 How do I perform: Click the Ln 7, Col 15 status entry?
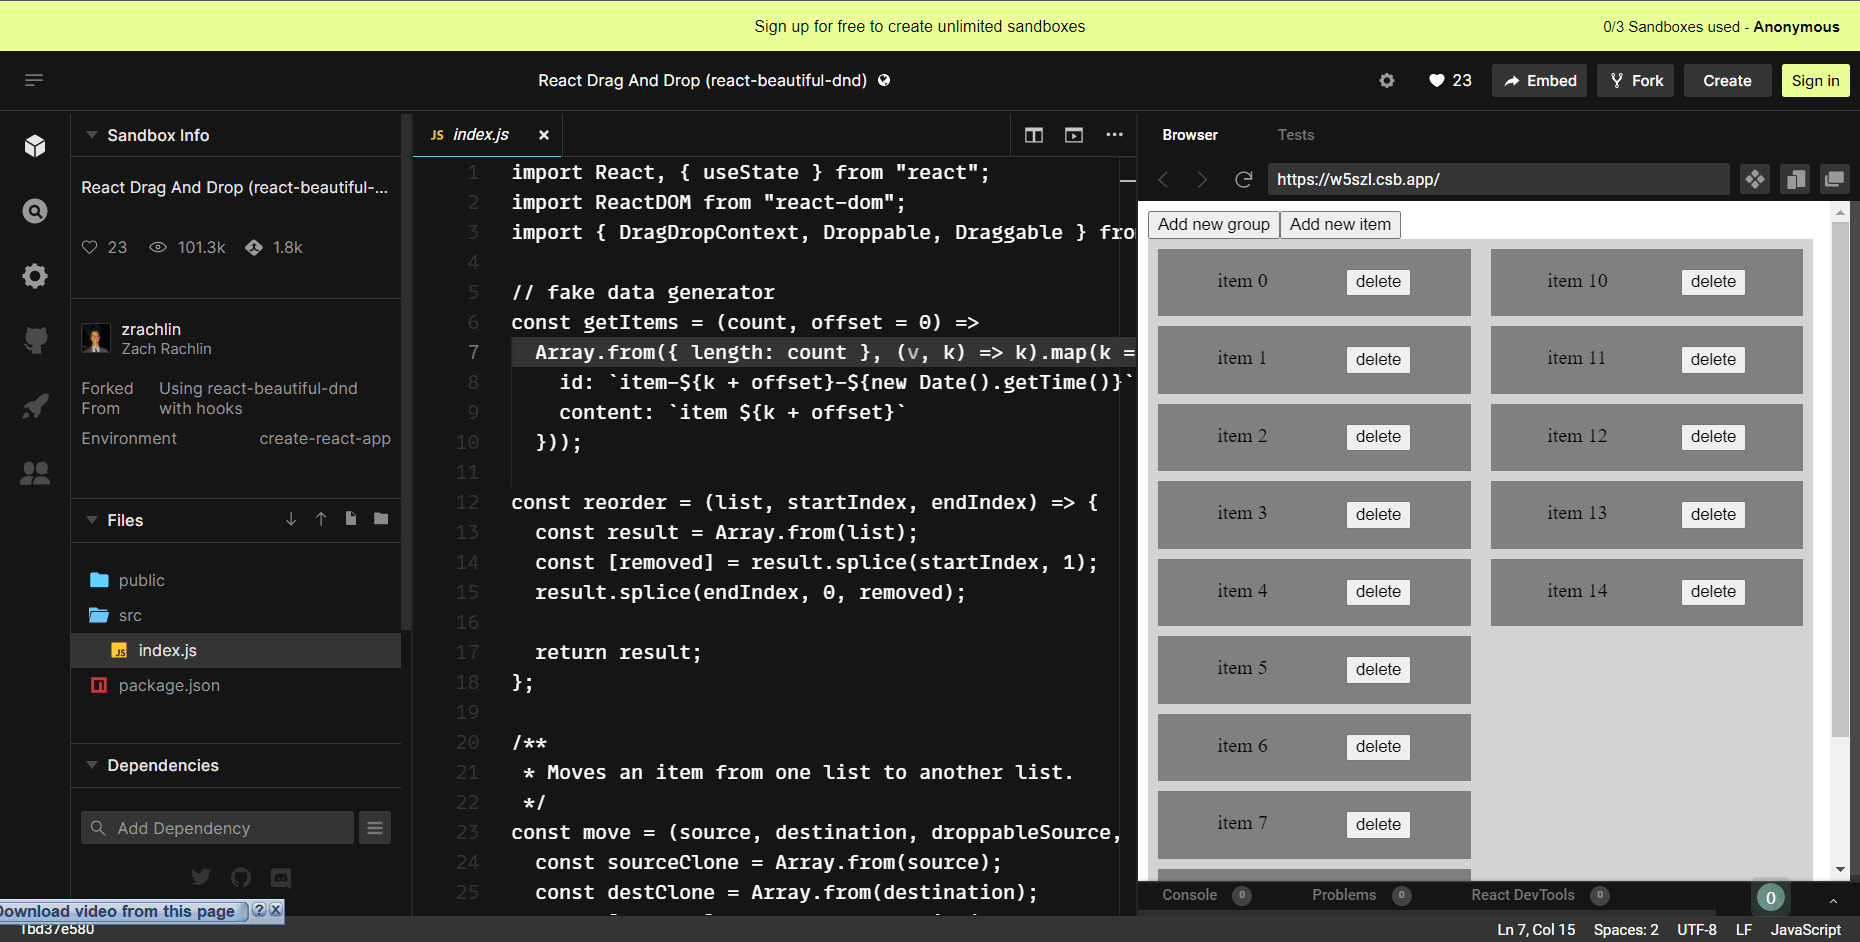click(1536, 930)
